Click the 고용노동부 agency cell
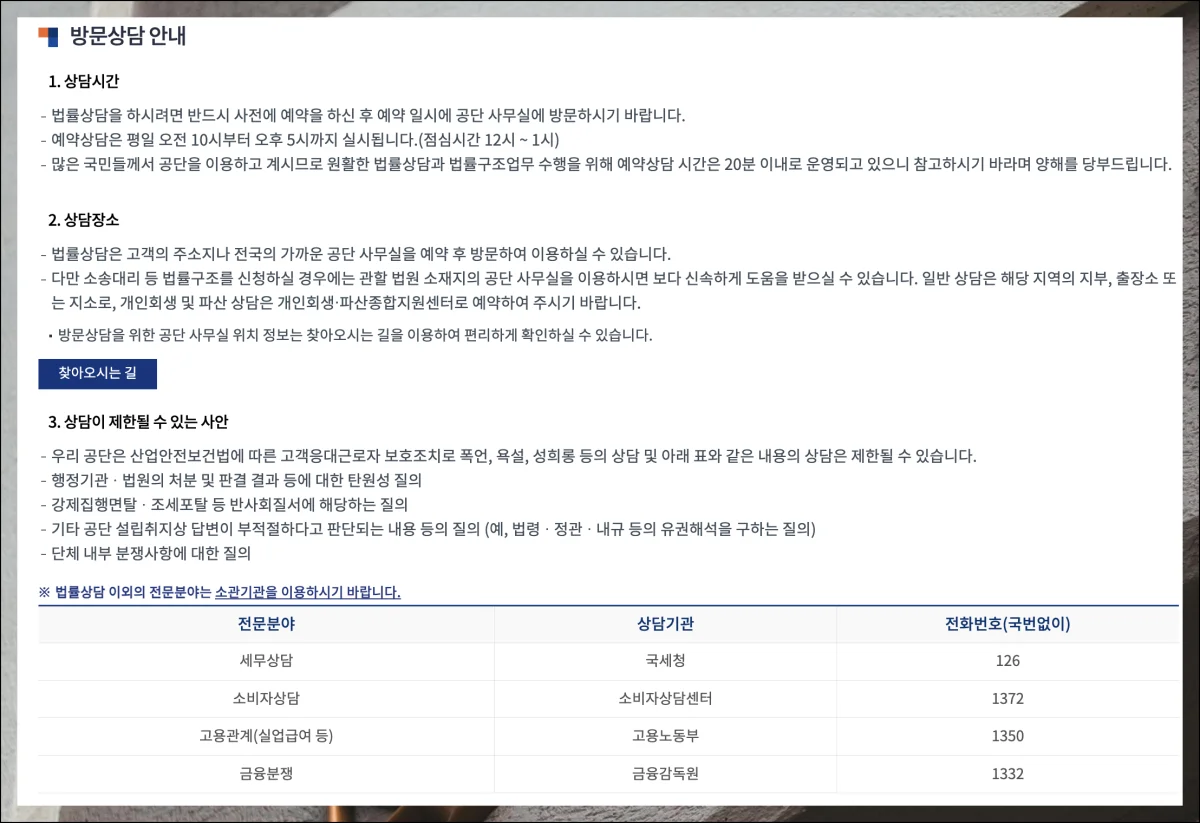The width and height of the screenshot is (1200, 823). click(665, 736)
